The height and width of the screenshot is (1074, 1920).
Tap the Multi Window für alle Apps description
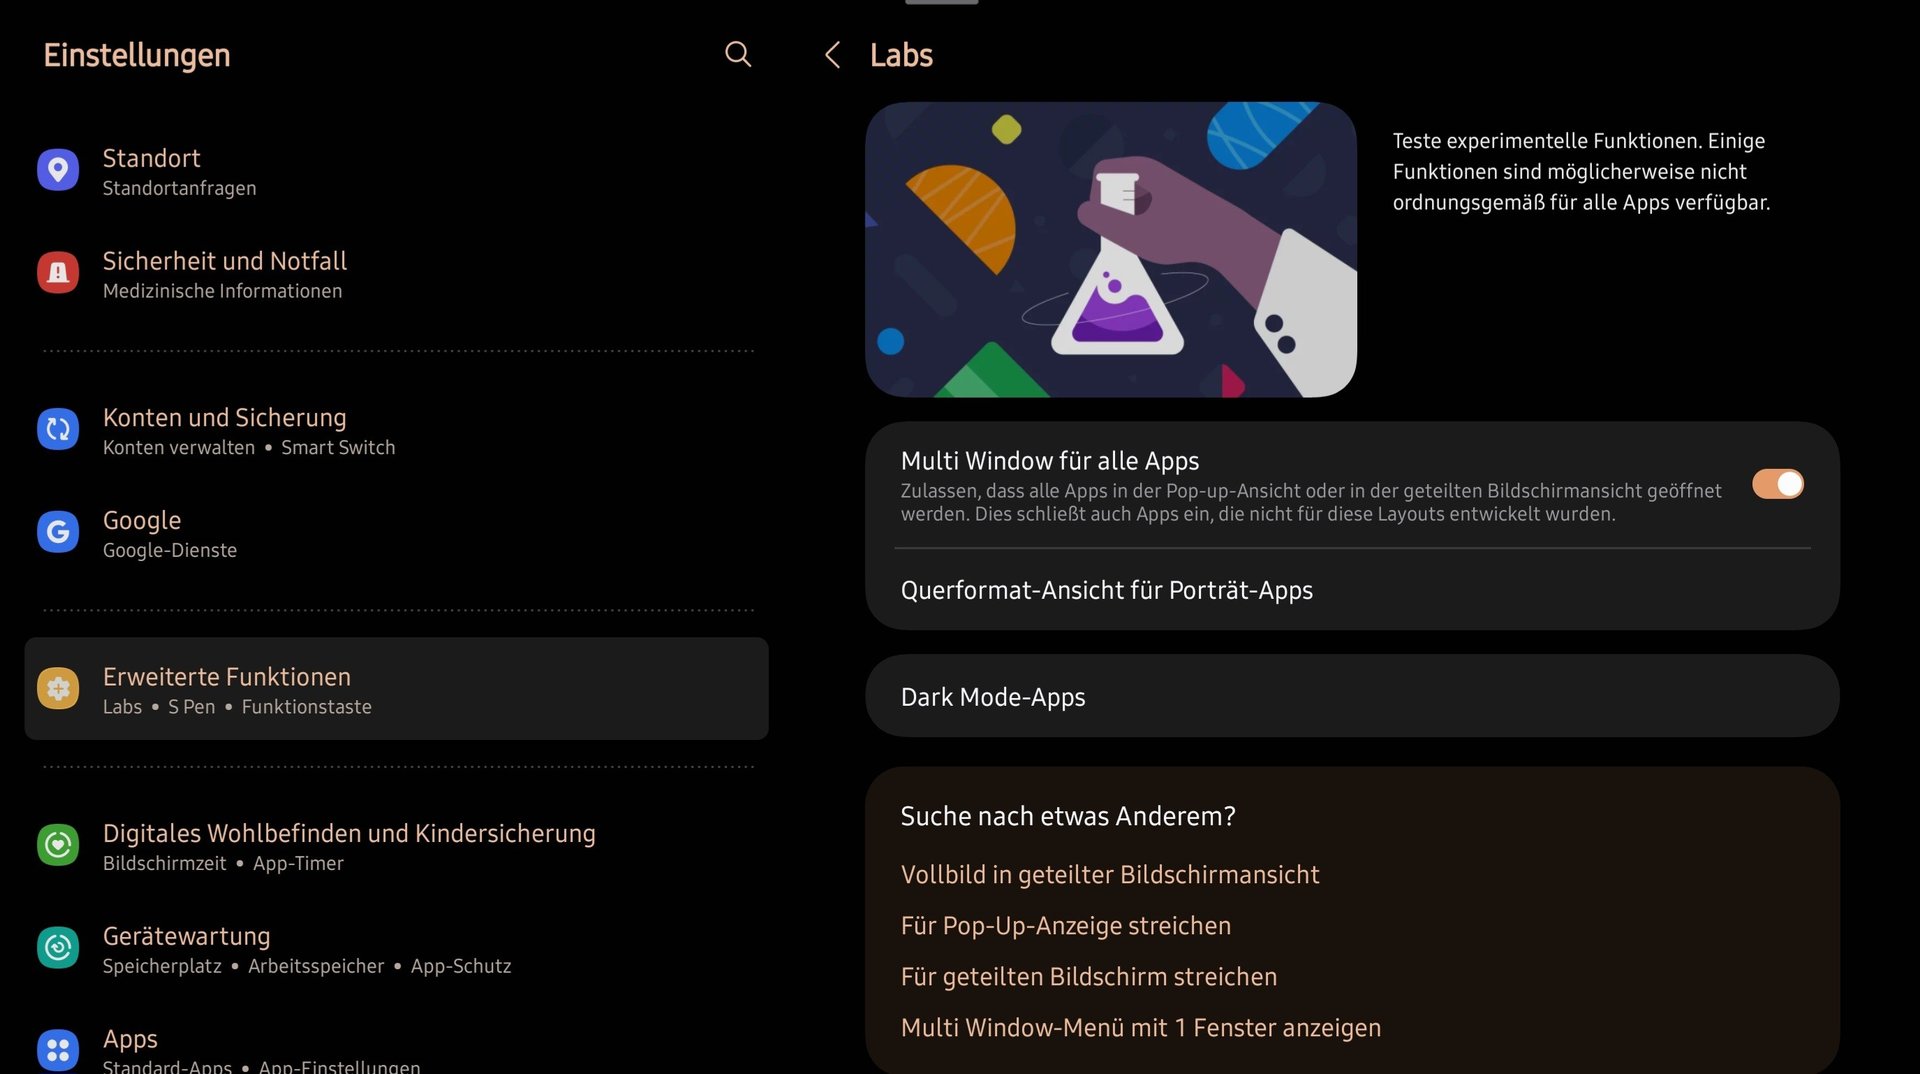(x=1311, y=503)
